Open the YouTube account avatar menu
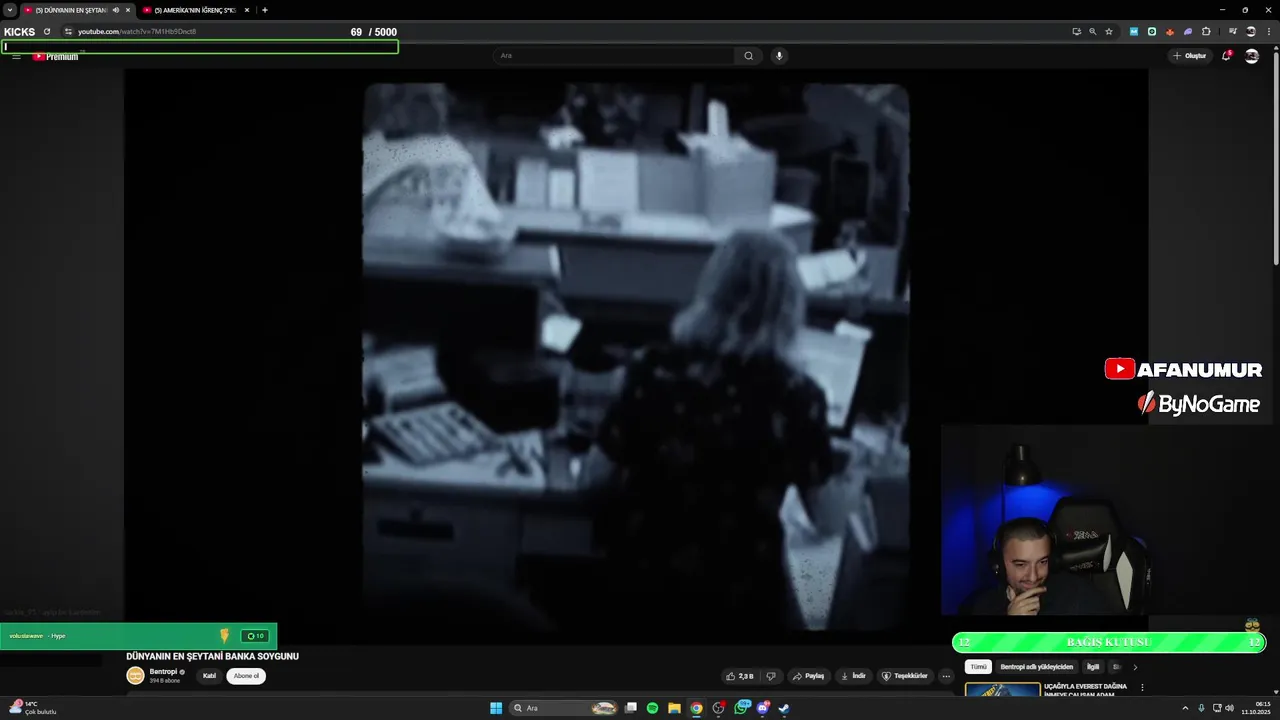This screenshot has width=1280, height=720. pos(1251,56)
